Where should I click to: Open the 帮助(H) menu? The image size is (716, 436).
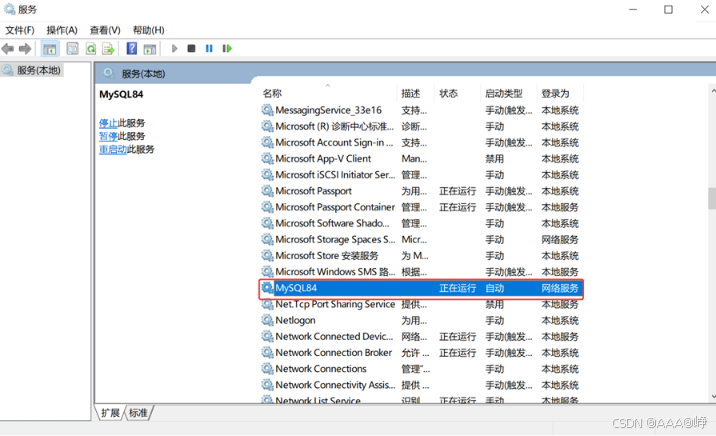point(148,30)
